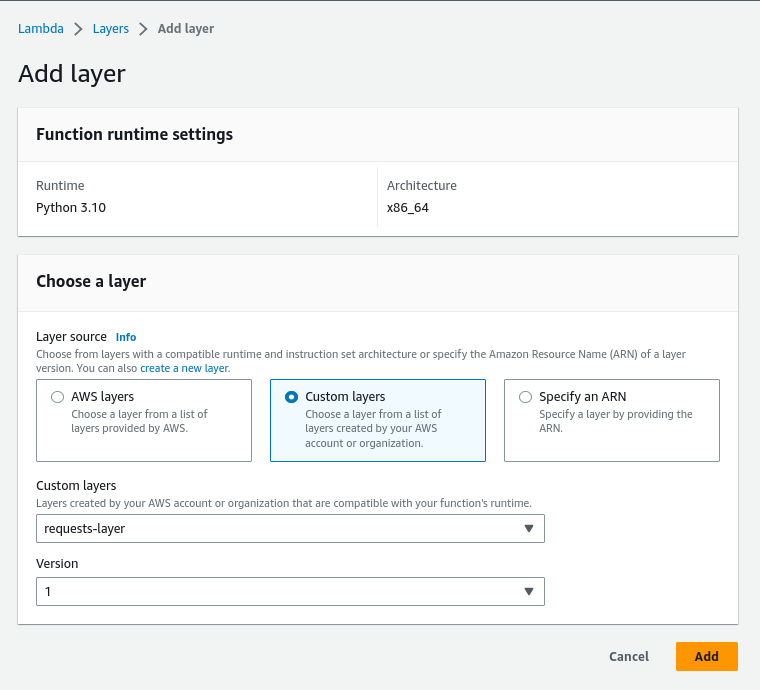Click the Python 3.10 runtime value

(x=71, y=208)
